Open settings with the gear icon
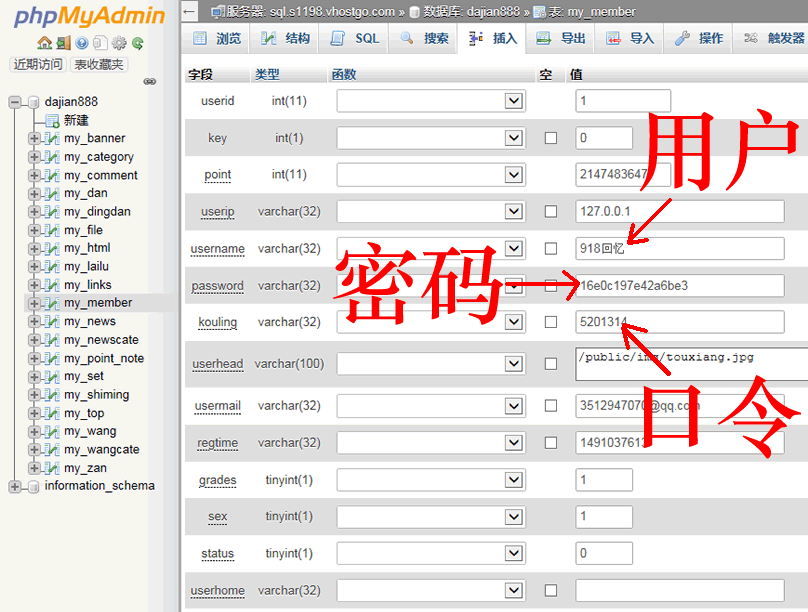Screen dimensions: 808x612 (119, 43)
